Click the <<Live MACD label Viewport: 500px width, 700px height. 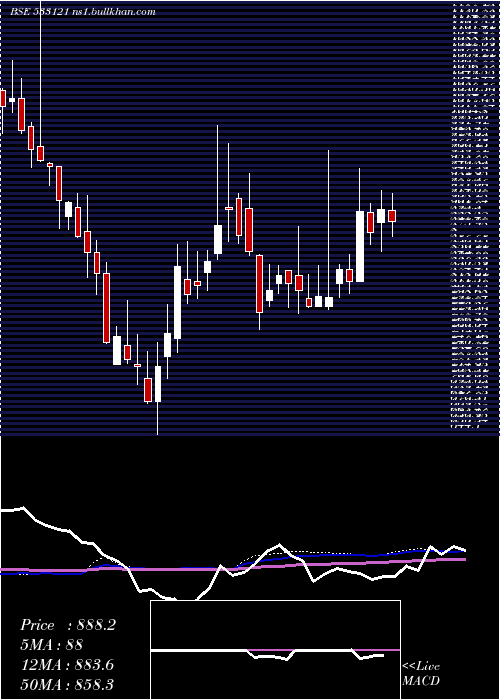point(421,674)
